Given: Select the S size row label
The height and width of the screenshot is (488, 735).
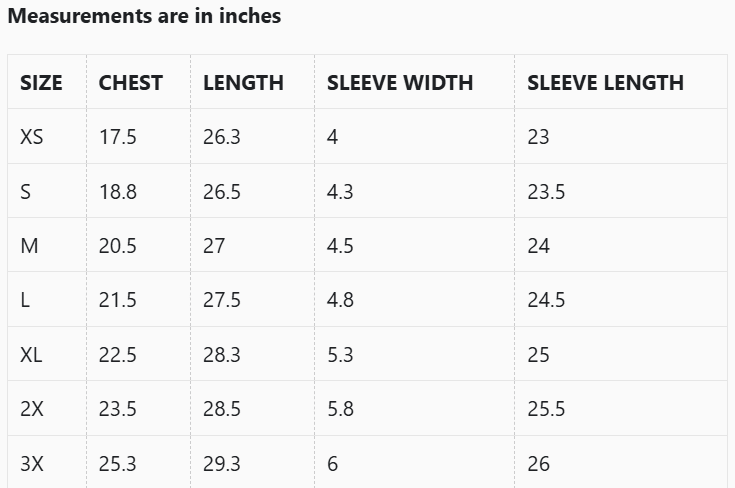Looking at the screenshot, I should pos(26,192).
